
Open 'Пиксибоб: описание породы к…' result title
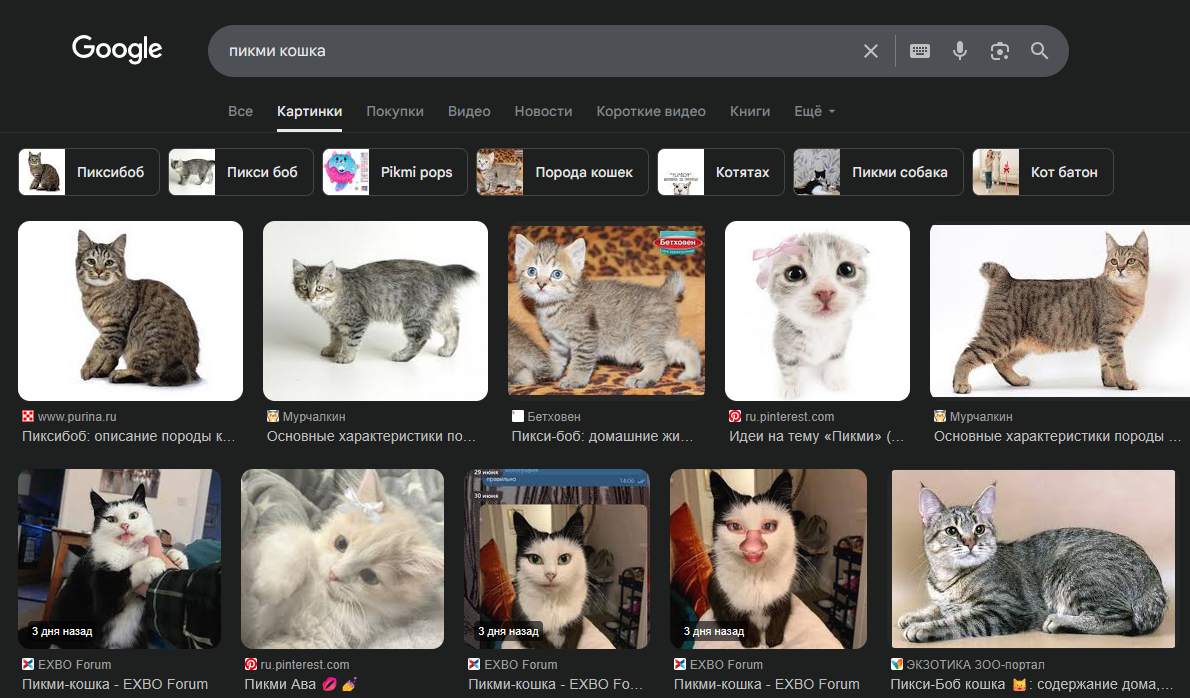click(129, 436)
